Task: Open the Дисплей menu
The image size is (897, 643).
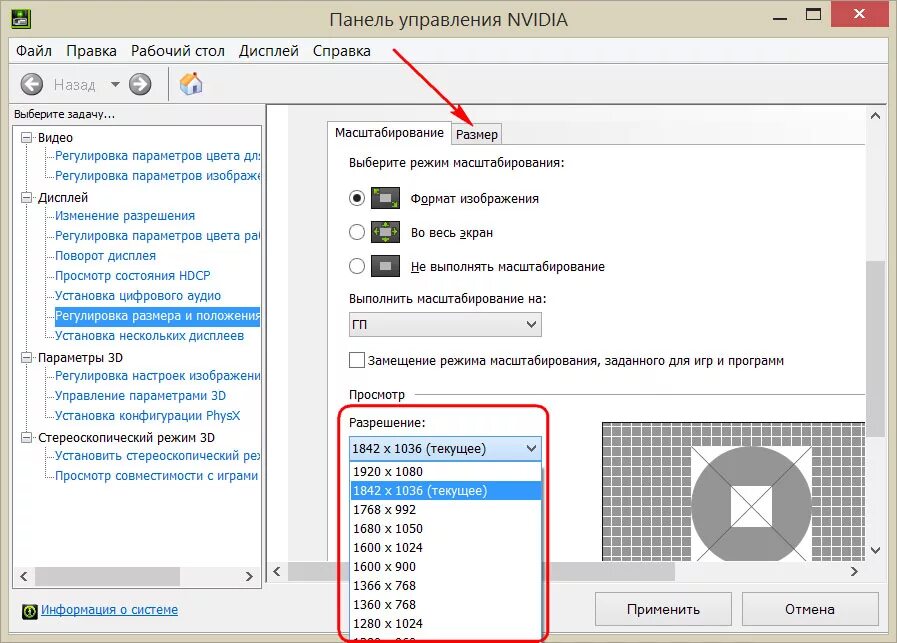Action: pyautogui.click(x=269, y=51)
